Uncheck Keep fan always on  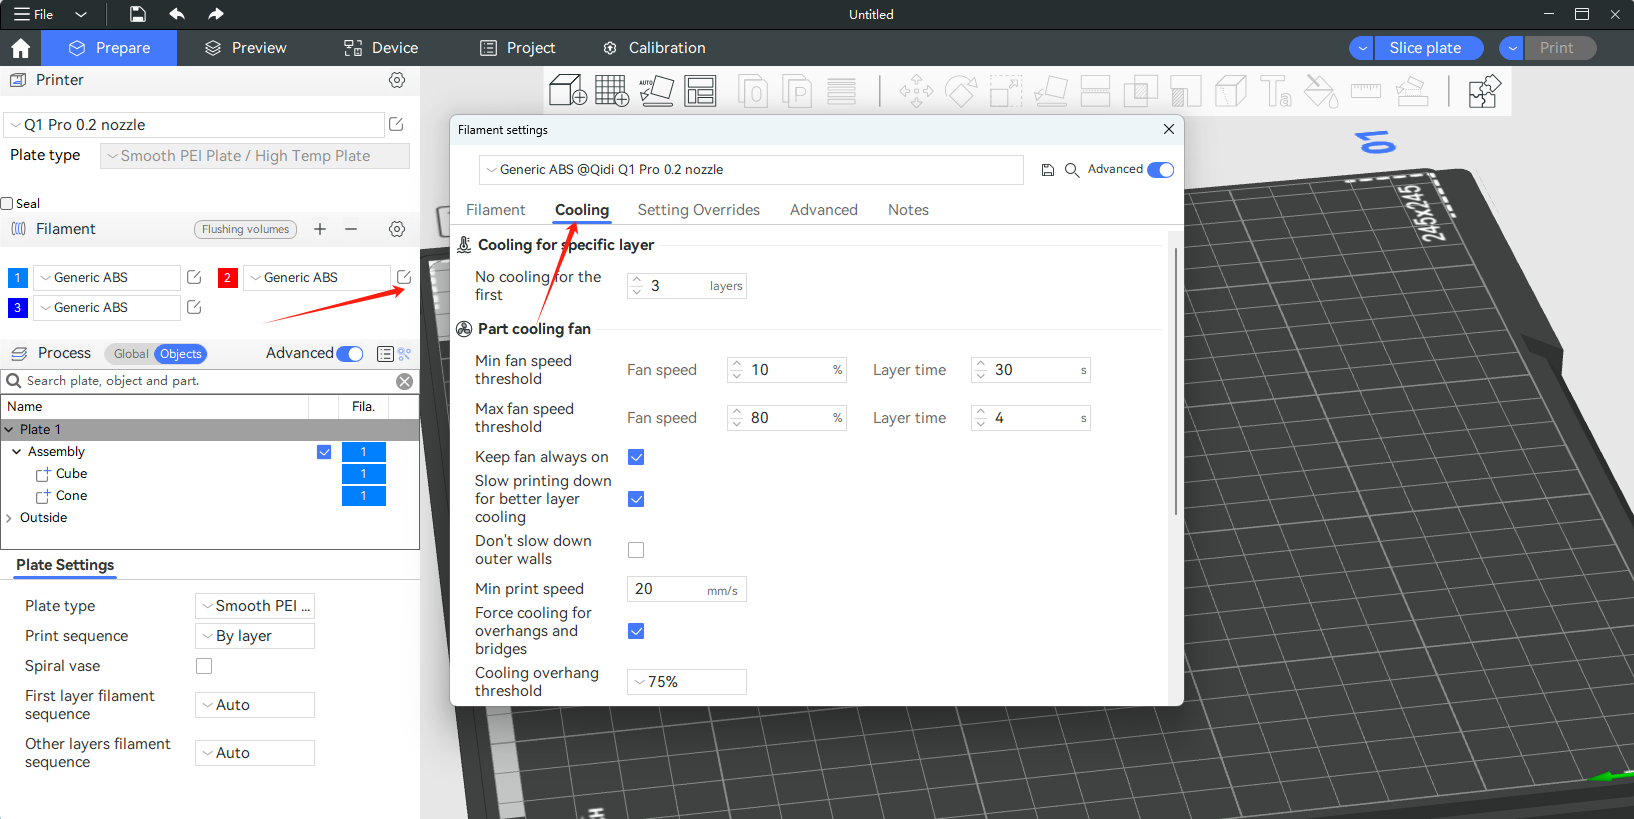636,457
